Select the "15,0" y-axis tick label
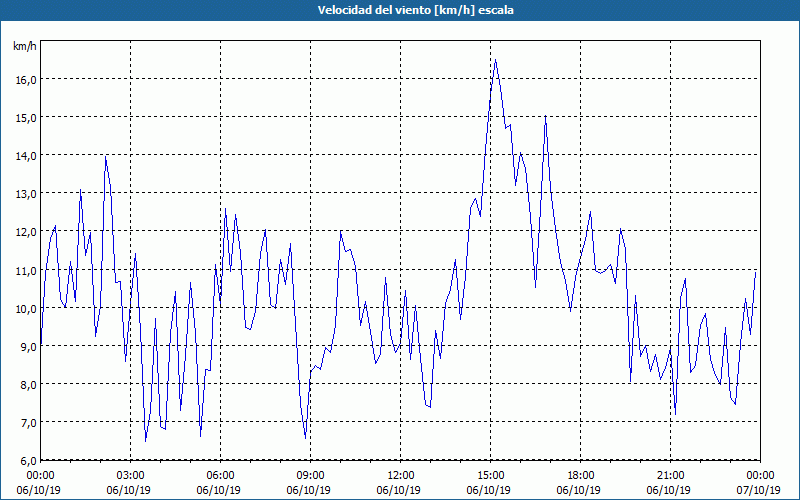Screen dimensions: 800x500 (25, 118)
